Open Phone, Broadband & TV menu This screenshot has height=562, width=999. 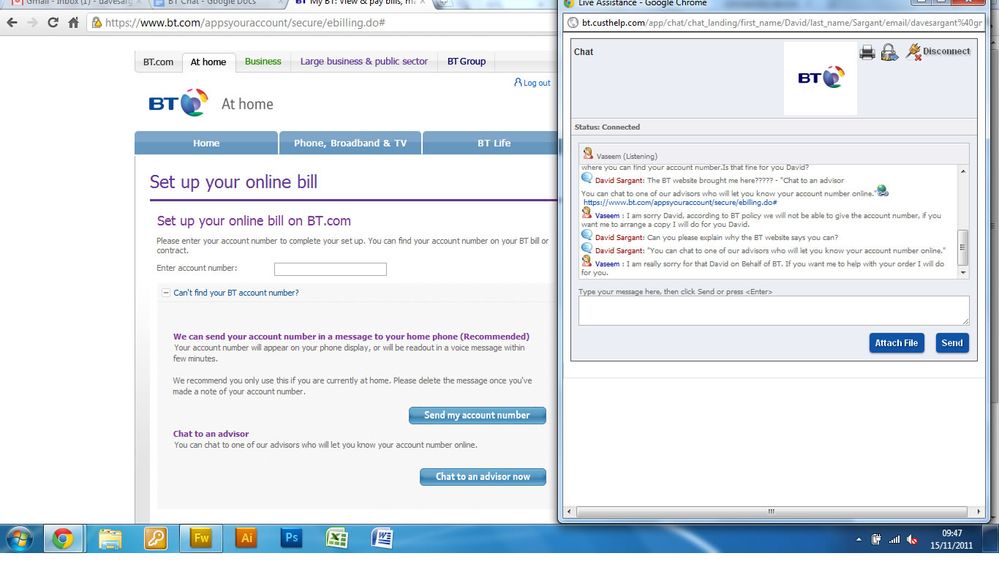350,143
